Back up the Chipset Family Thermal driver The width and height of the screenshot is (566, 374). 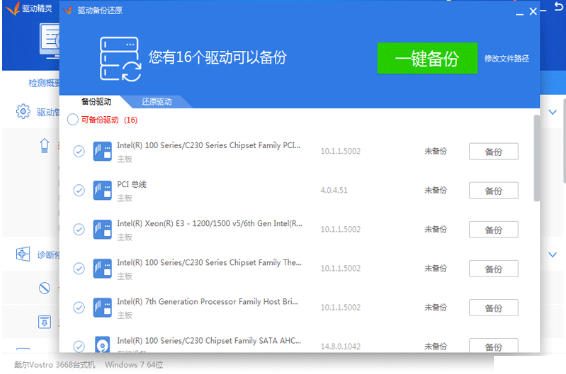(493, 269)
